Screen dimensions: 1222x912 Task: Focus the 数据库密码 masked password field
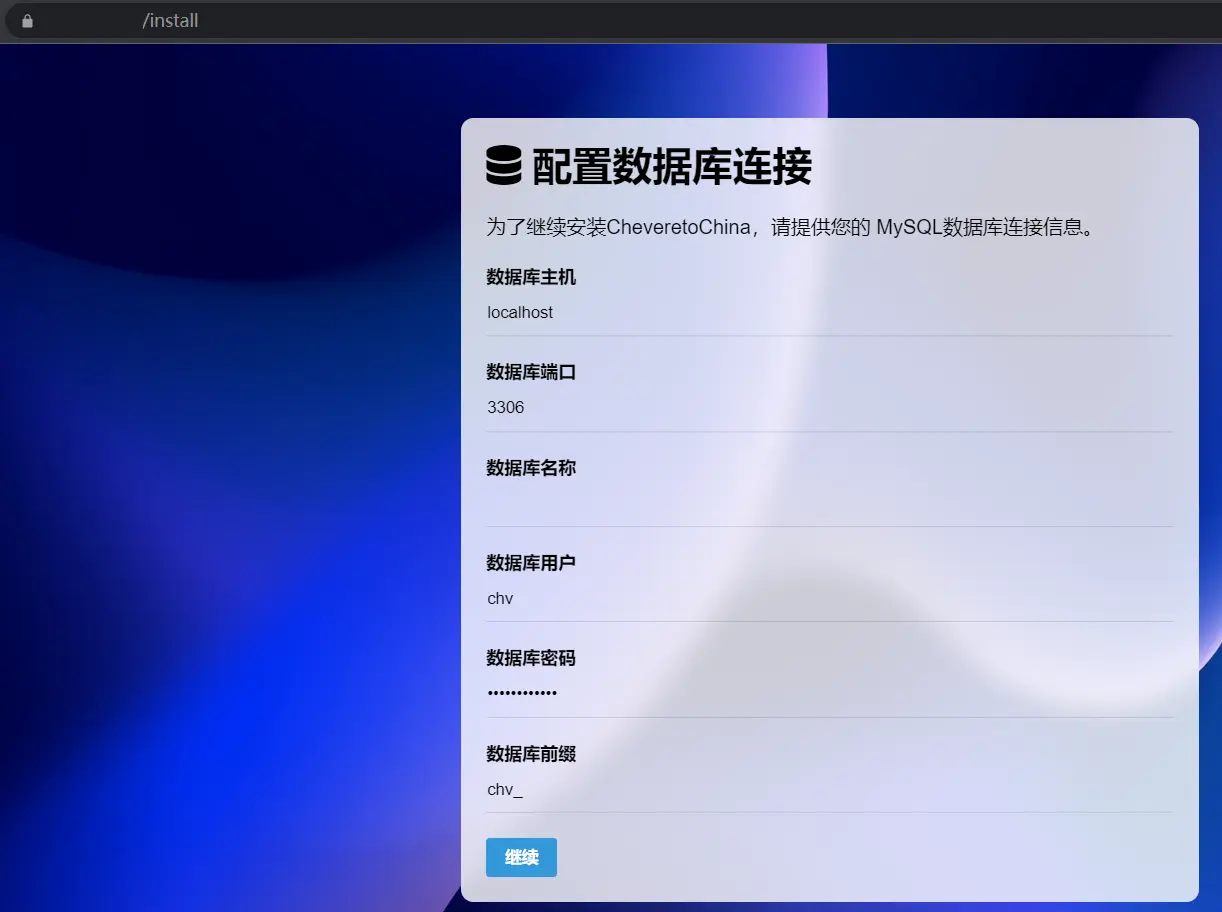(829, 694)
